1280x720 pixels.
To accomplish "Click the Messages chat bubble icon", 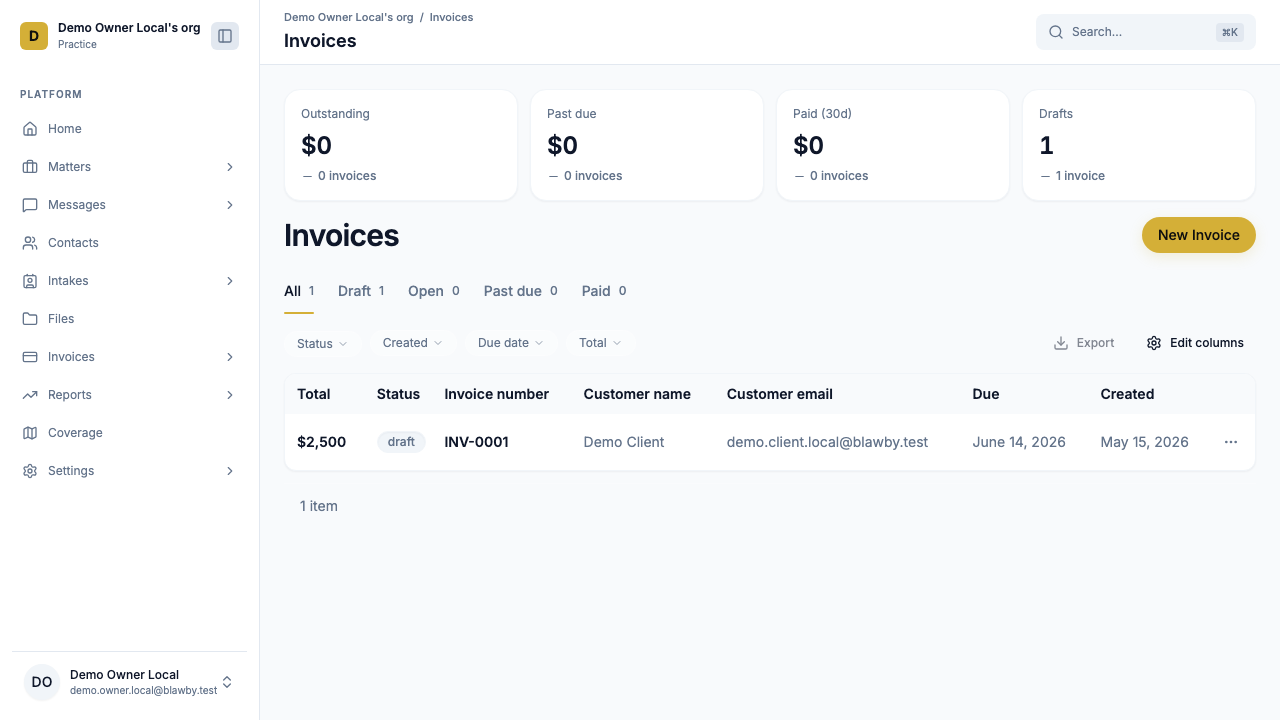I will (x=30, y=205).
